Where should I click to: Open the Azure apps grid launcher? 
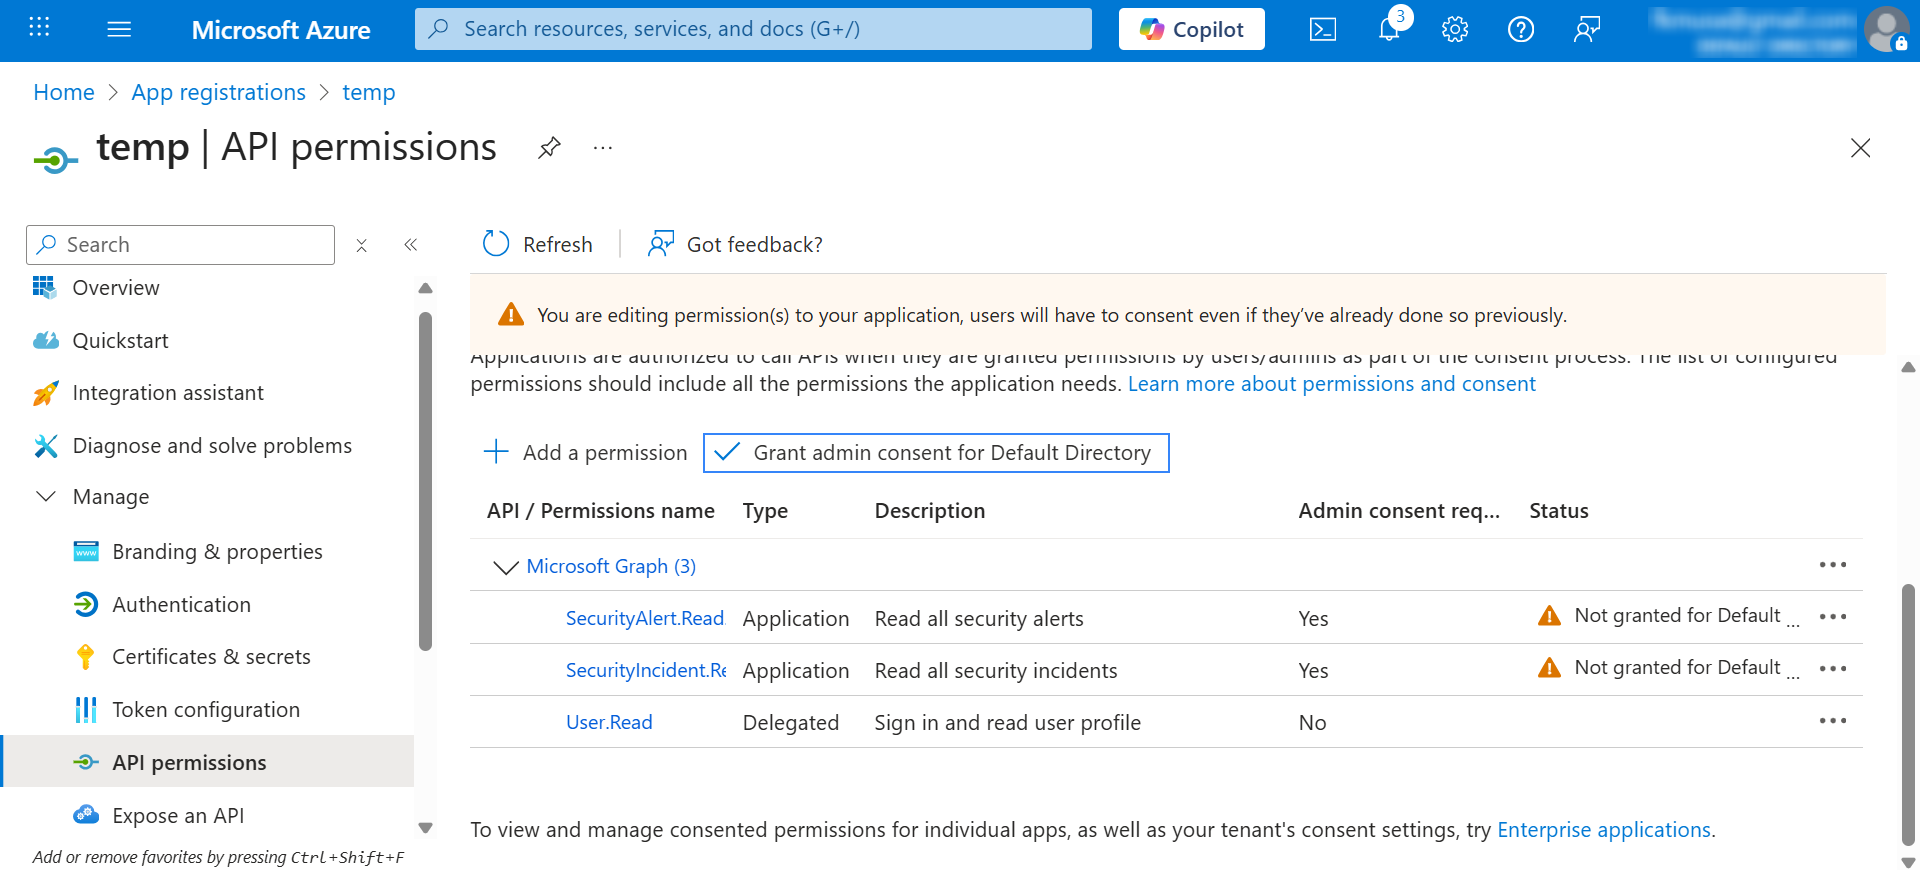tap(39, 28)
